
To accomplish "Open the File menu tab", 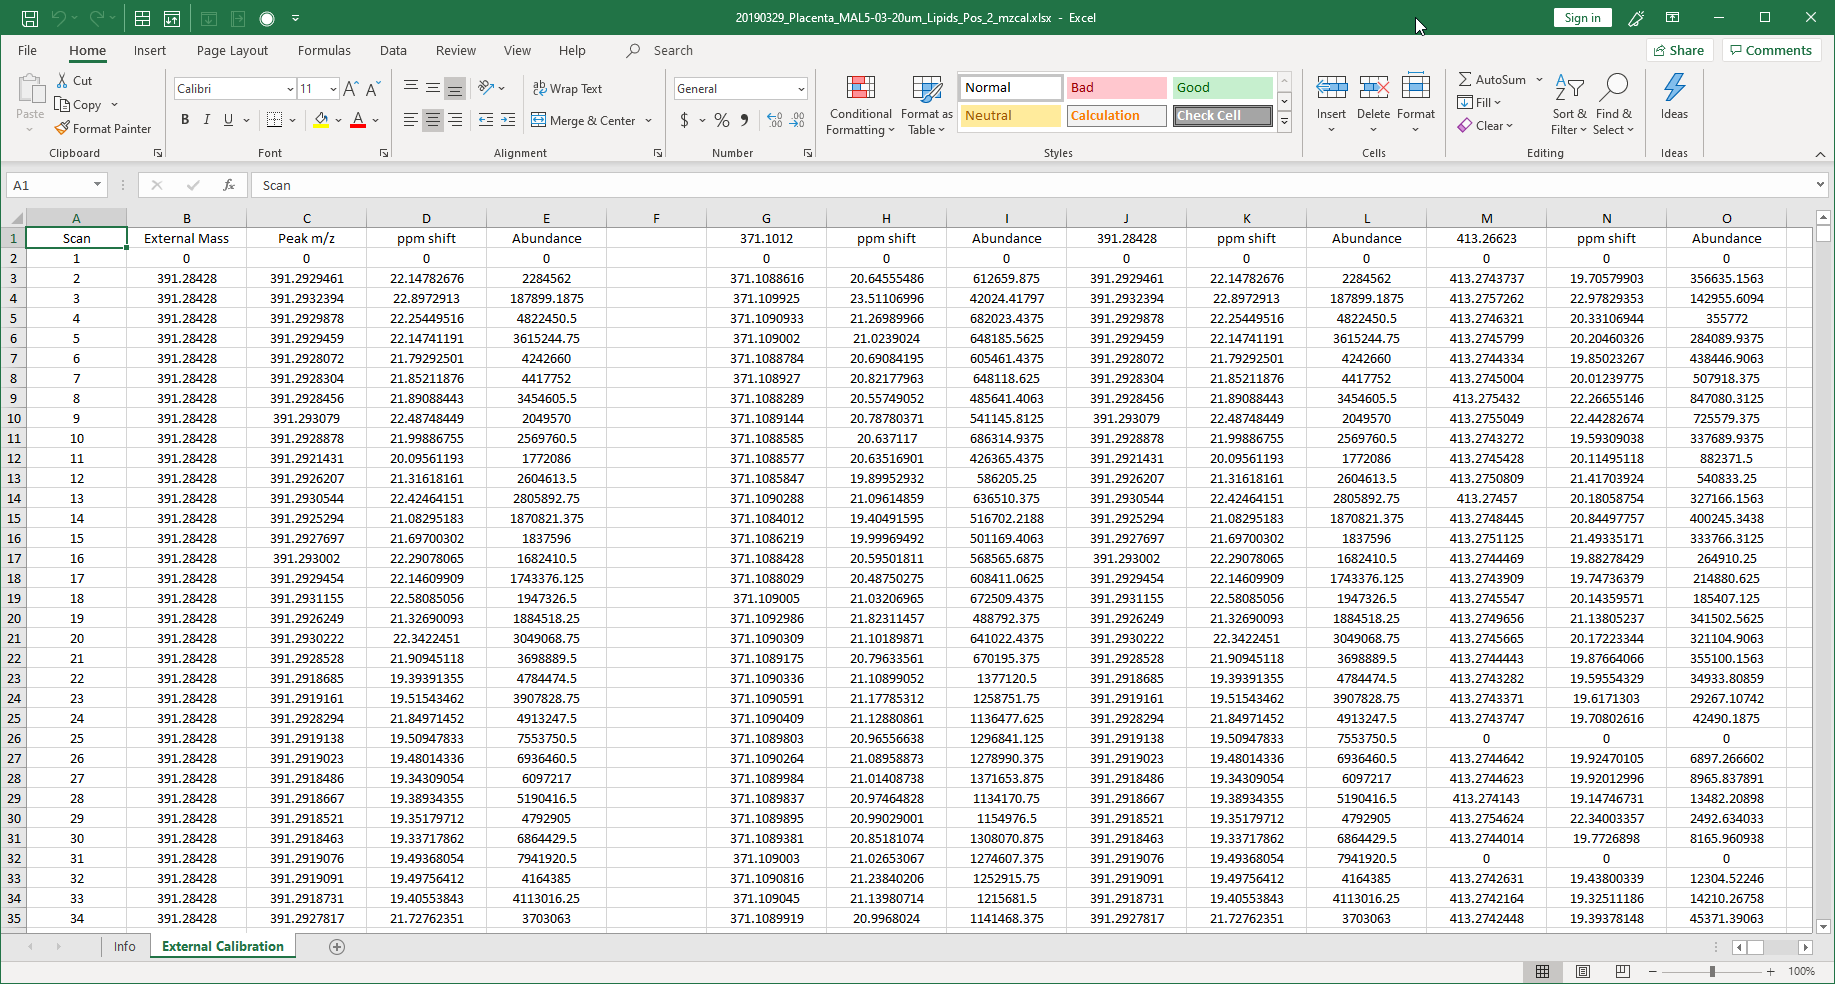I will pyautogui.click(x=28, y=50).
